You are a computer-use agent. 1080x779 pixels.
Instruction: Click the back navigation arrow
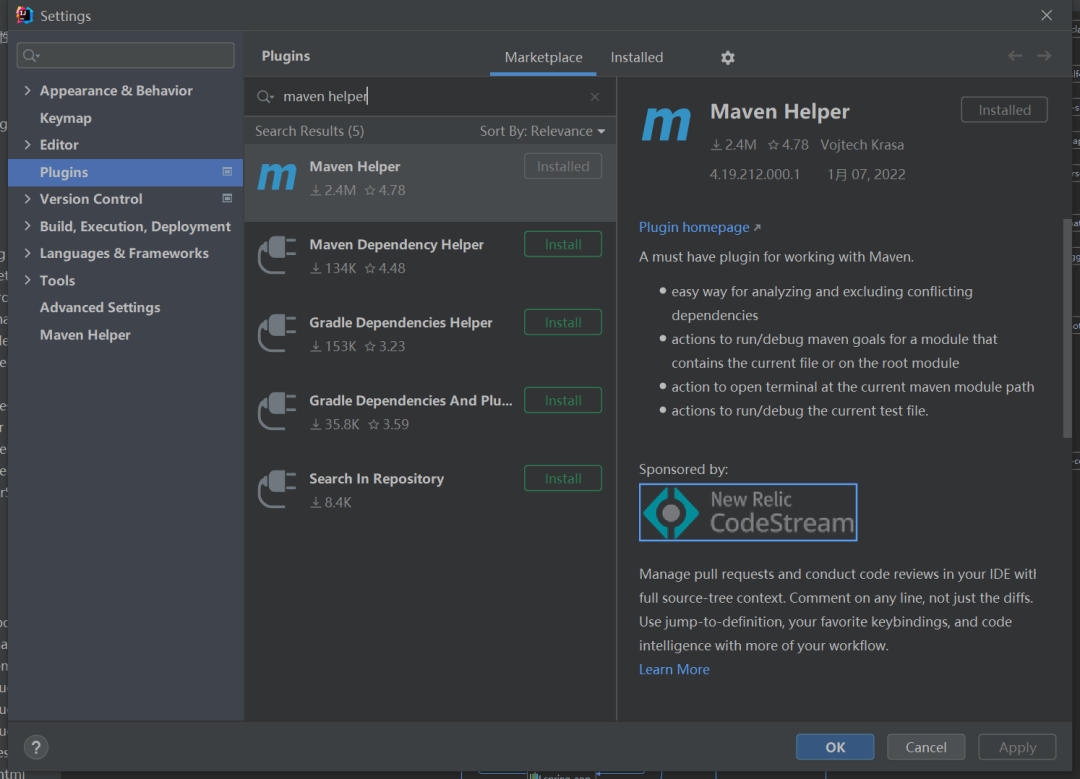pyautogui.click(x=1015, y=56)
